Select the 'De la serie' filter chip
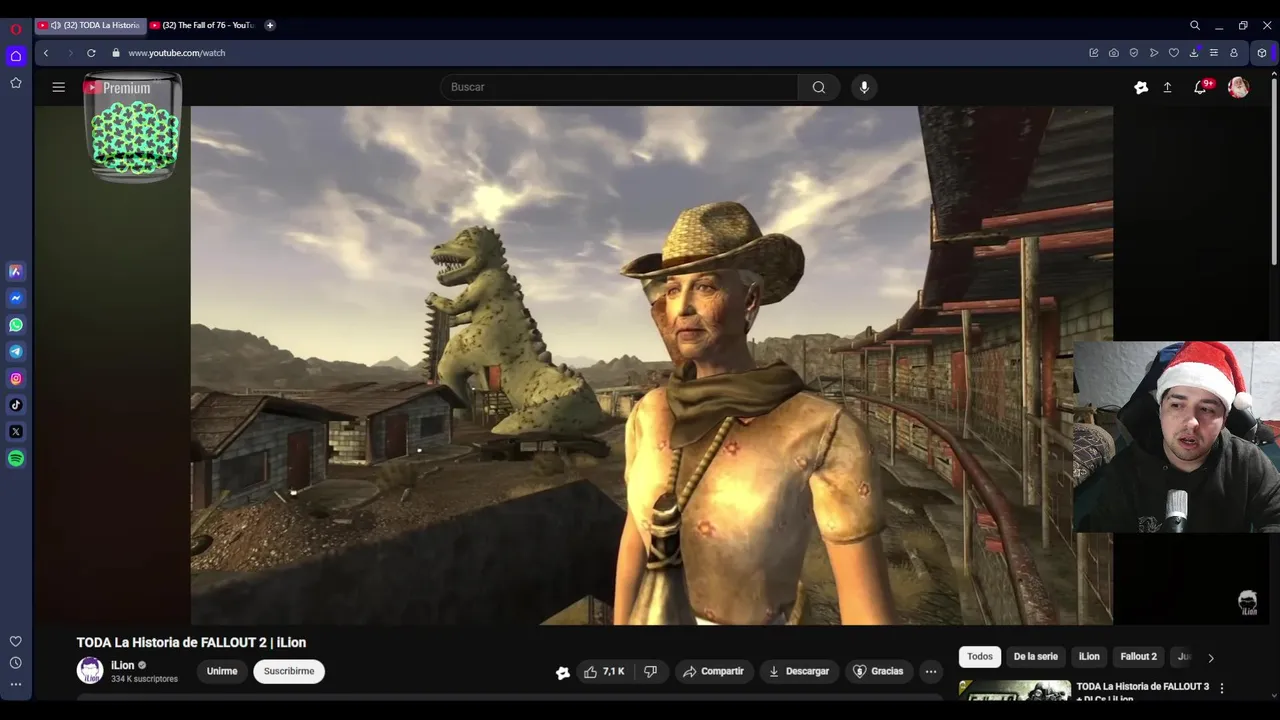 click(1035, 657)
